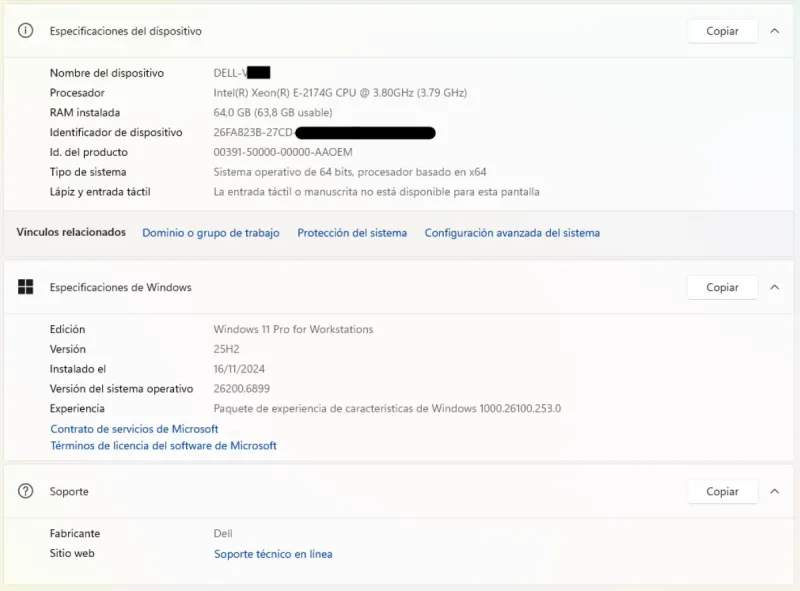The image size is (800, 591).
Task: Select the Tipo de sistema label
Action: coord(88,172)
